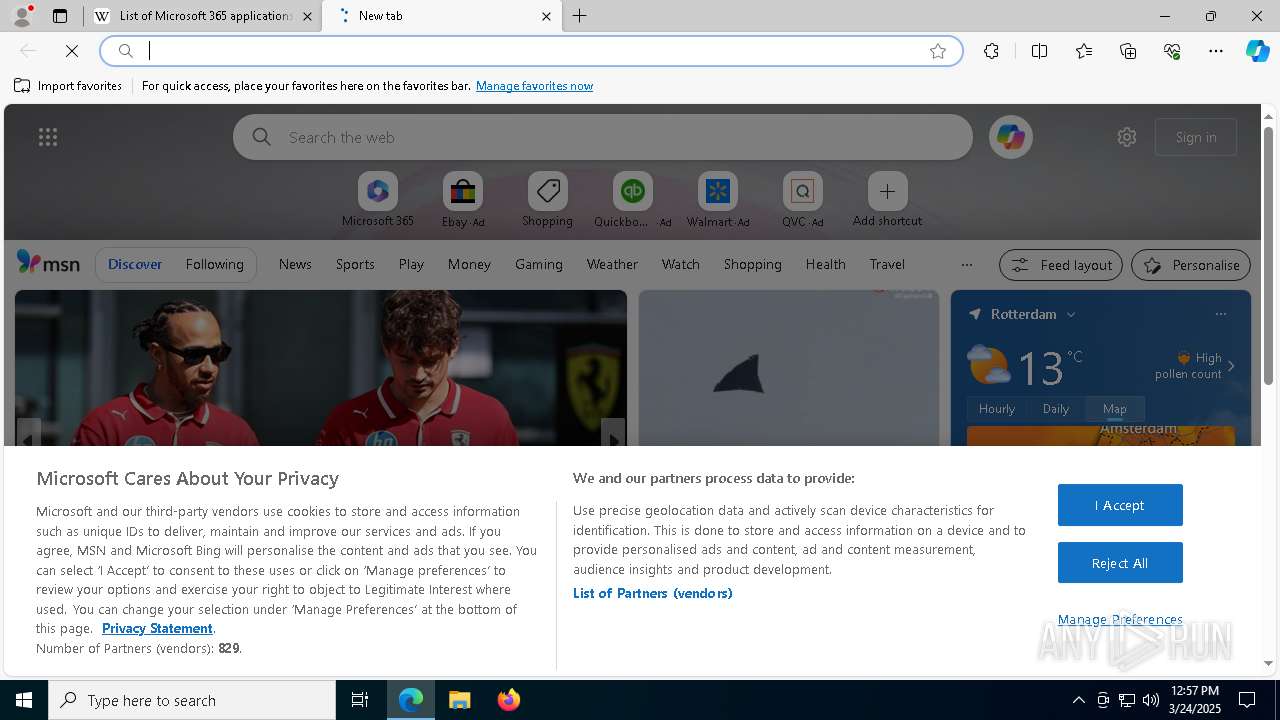Open the Ebay shortcut tile

pos(463,200)
